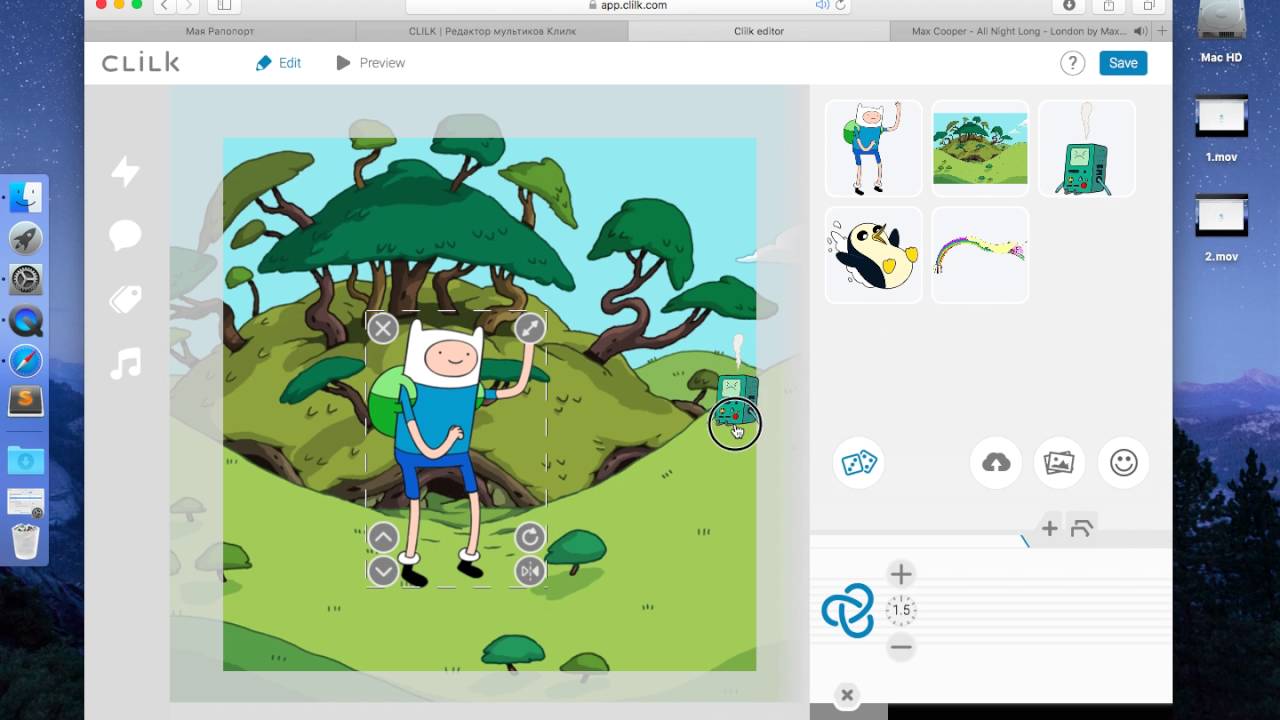Image resolution: width=1280 pixels, height=720 pixels.
Task: Go back in Safari
Action: click(164, 5)
